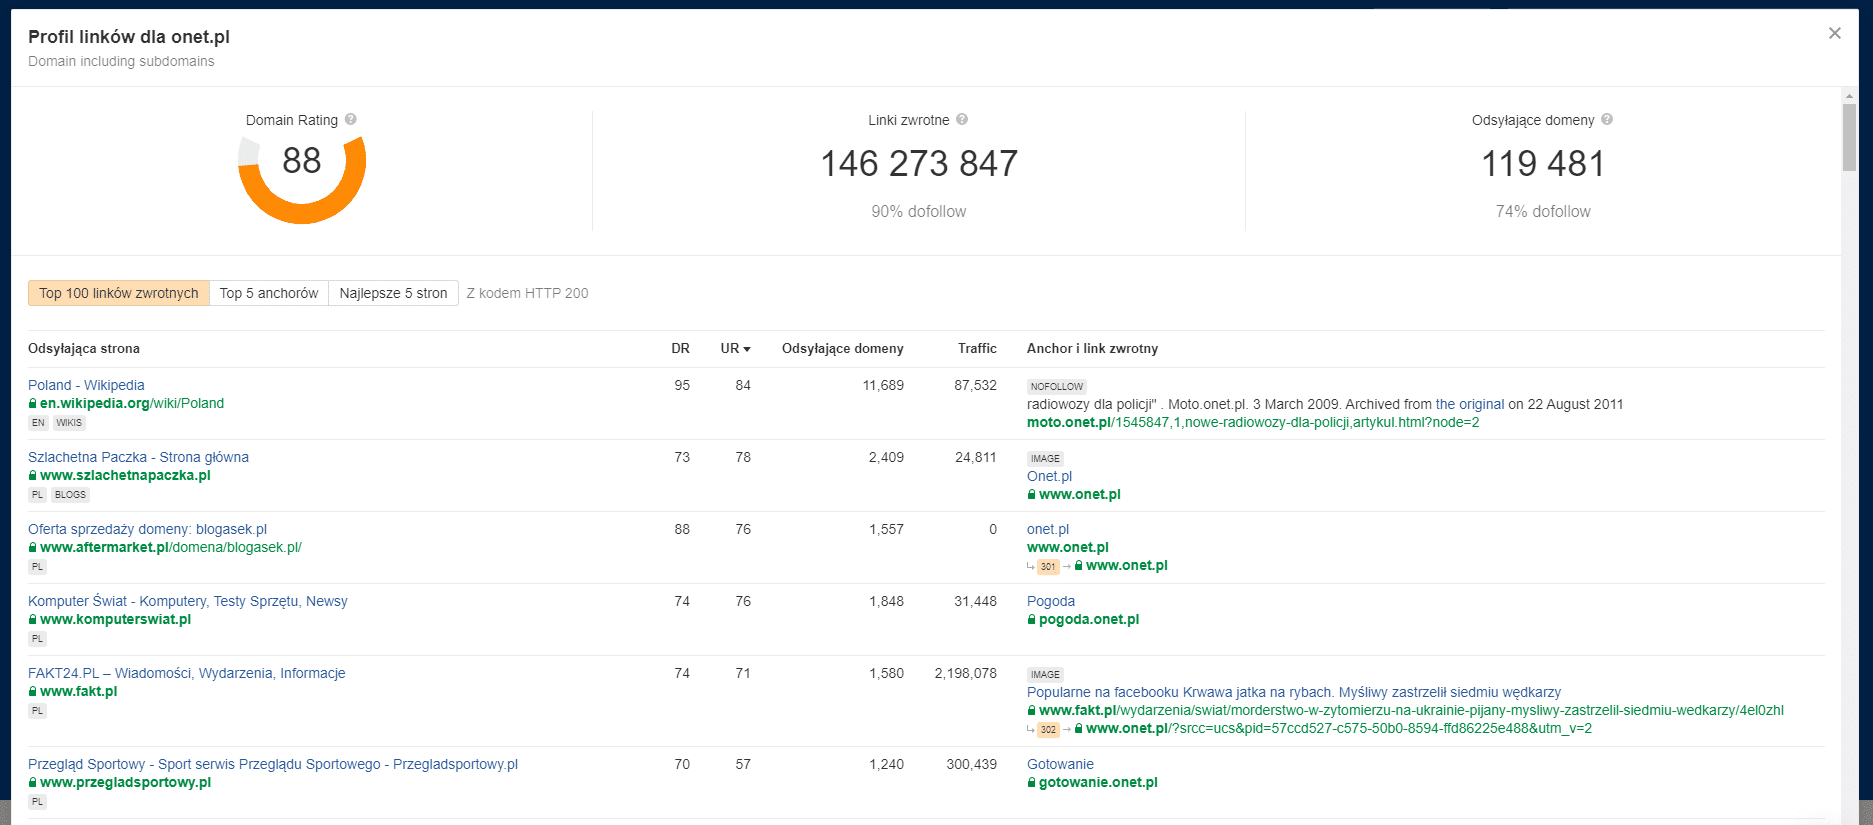Viewport: 1873px width, 825px height.
Task: Open the www.szlachetnapaczka.pl URL
Action: point(125,475)
